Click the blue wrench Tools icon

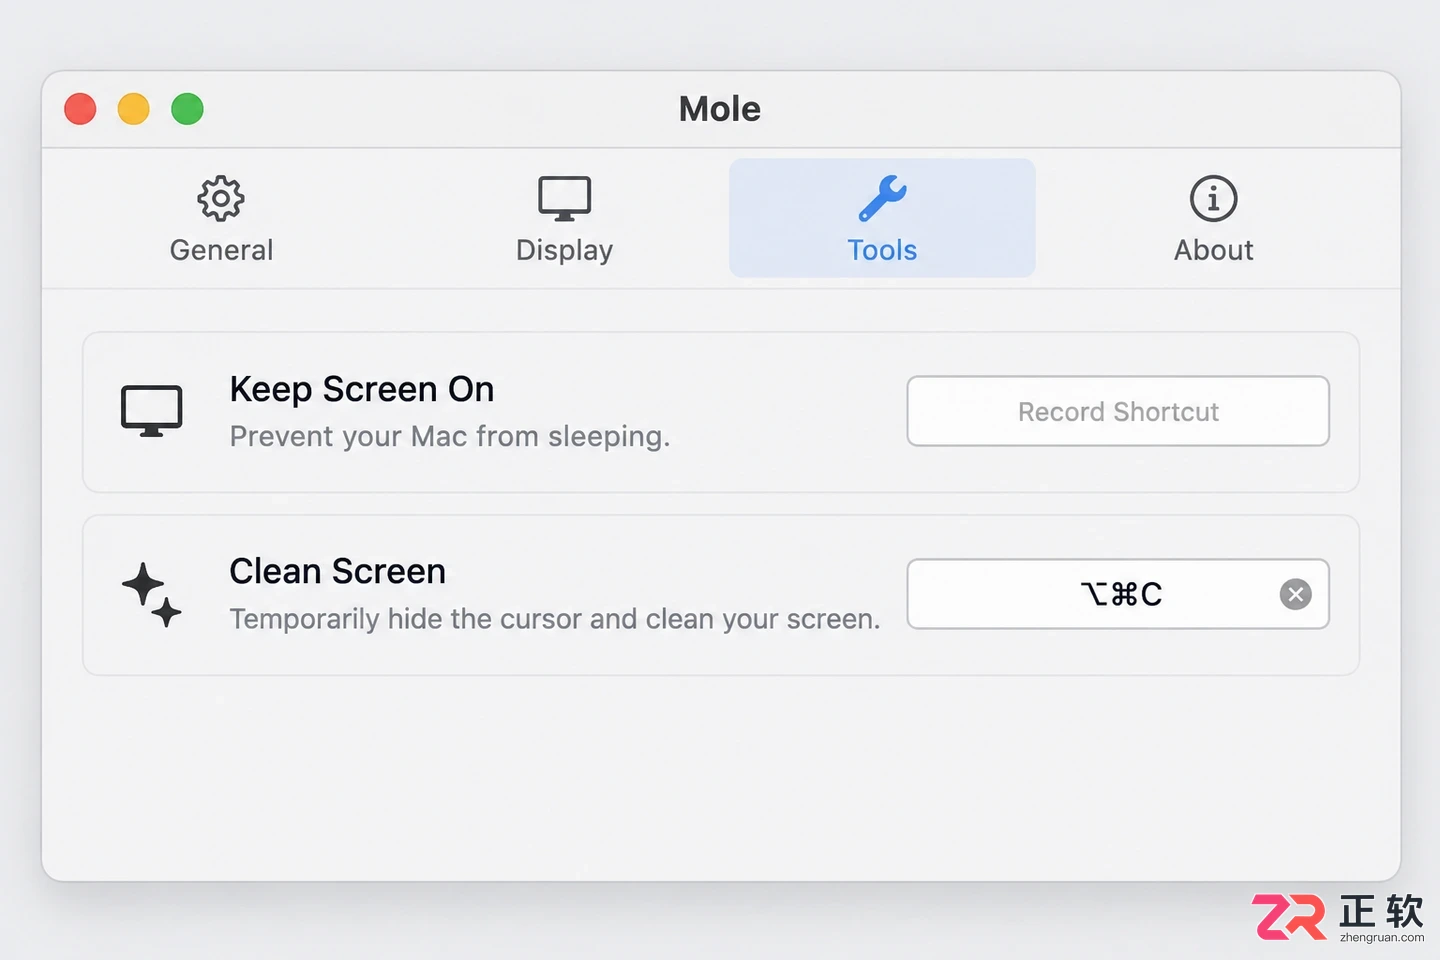[x=883, y=198]
